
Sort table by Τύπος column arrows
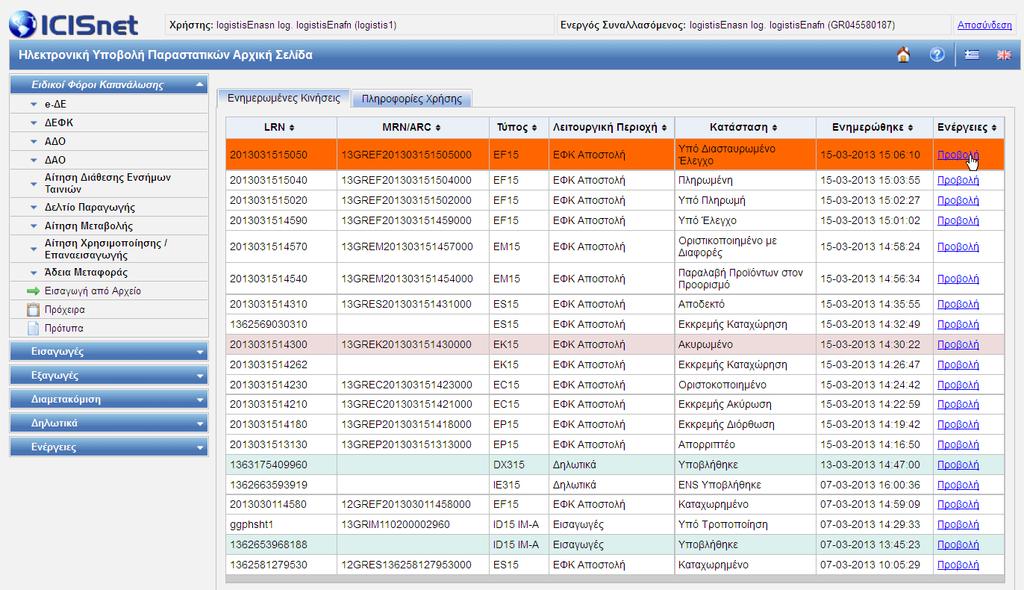tap(534, 127)
